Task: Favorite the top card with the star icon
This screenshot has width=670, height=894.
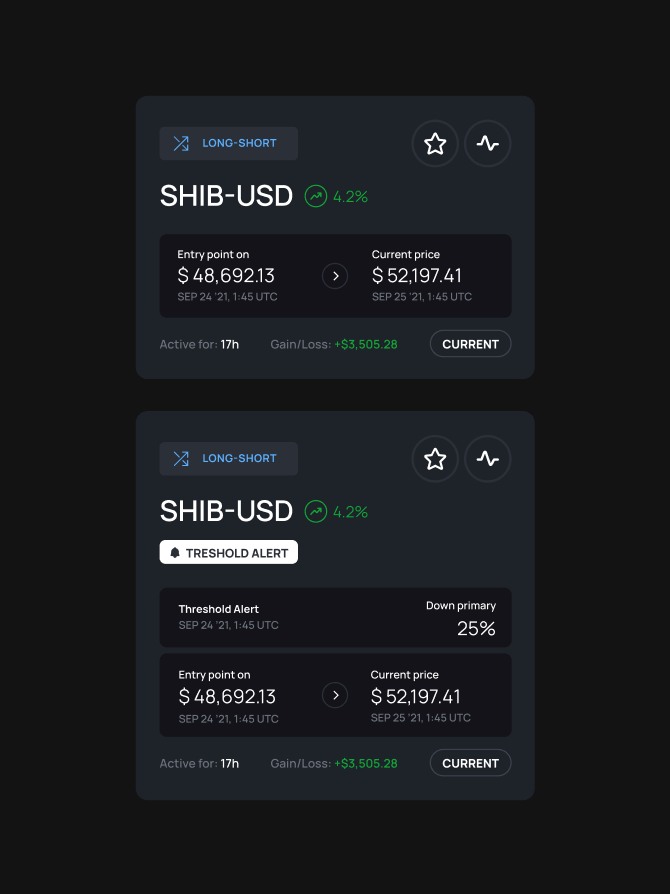Action: [435, 144]
